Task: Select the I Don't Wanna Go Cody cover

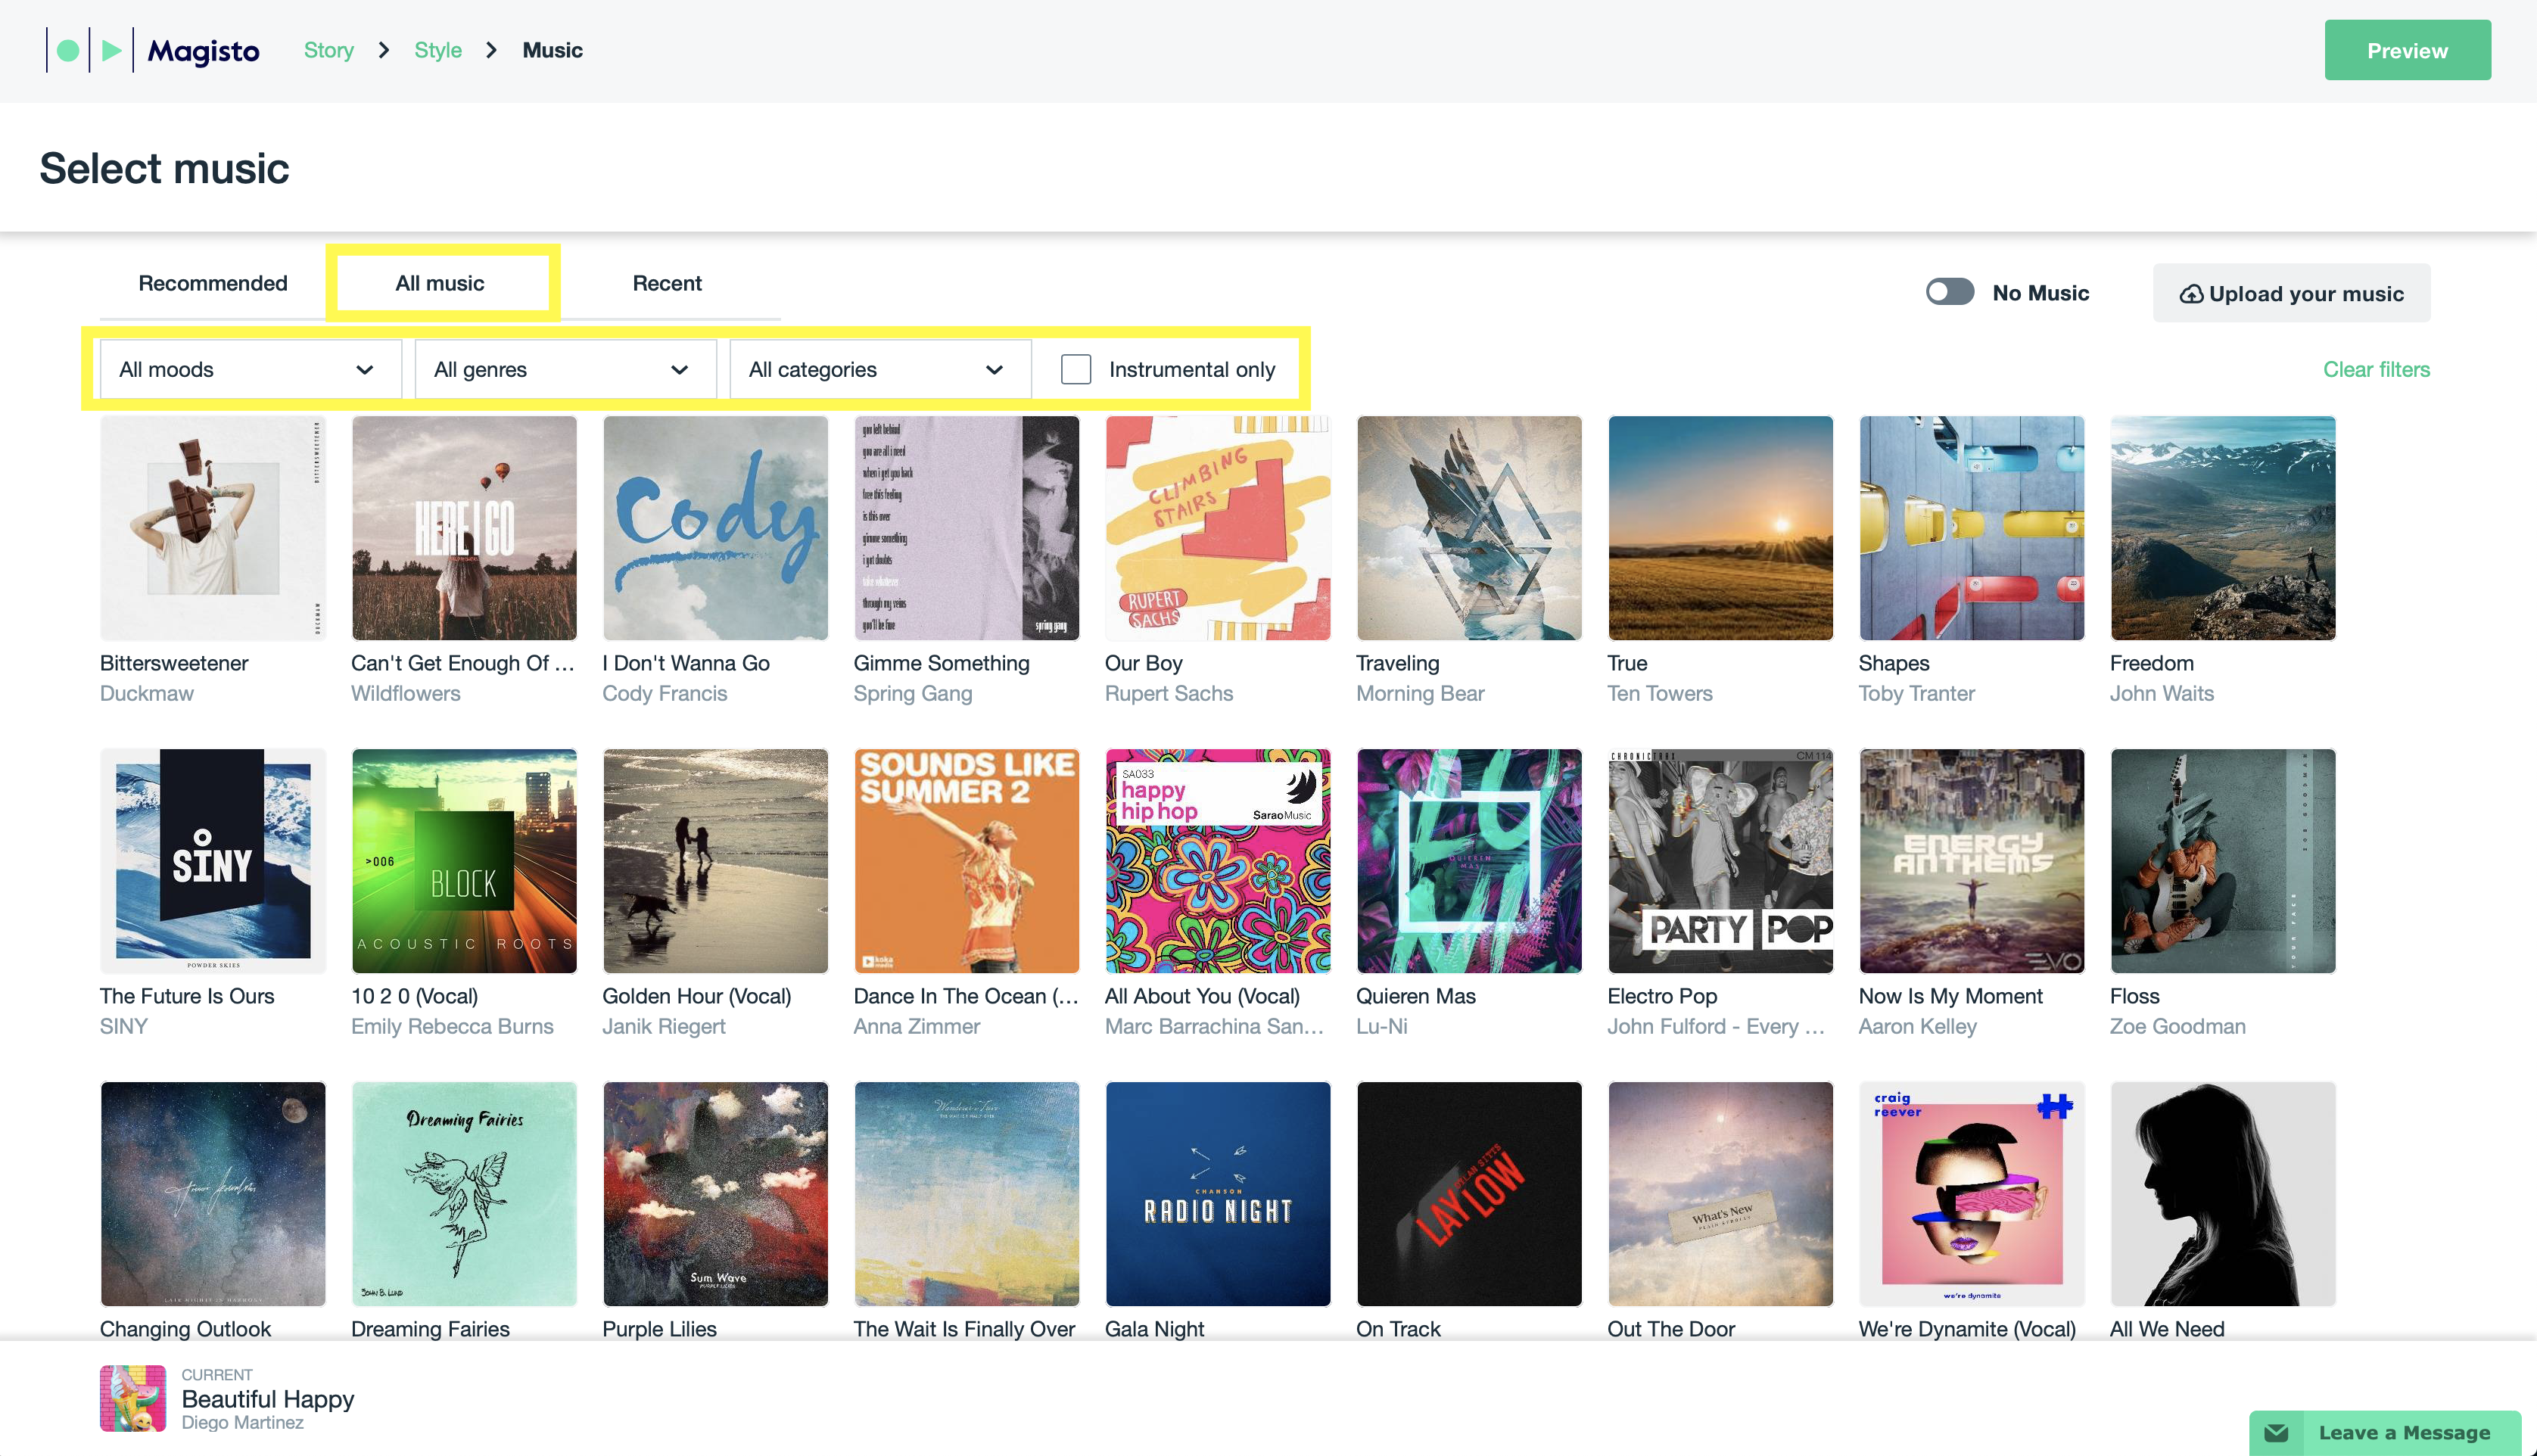Action: click(715, 528)
